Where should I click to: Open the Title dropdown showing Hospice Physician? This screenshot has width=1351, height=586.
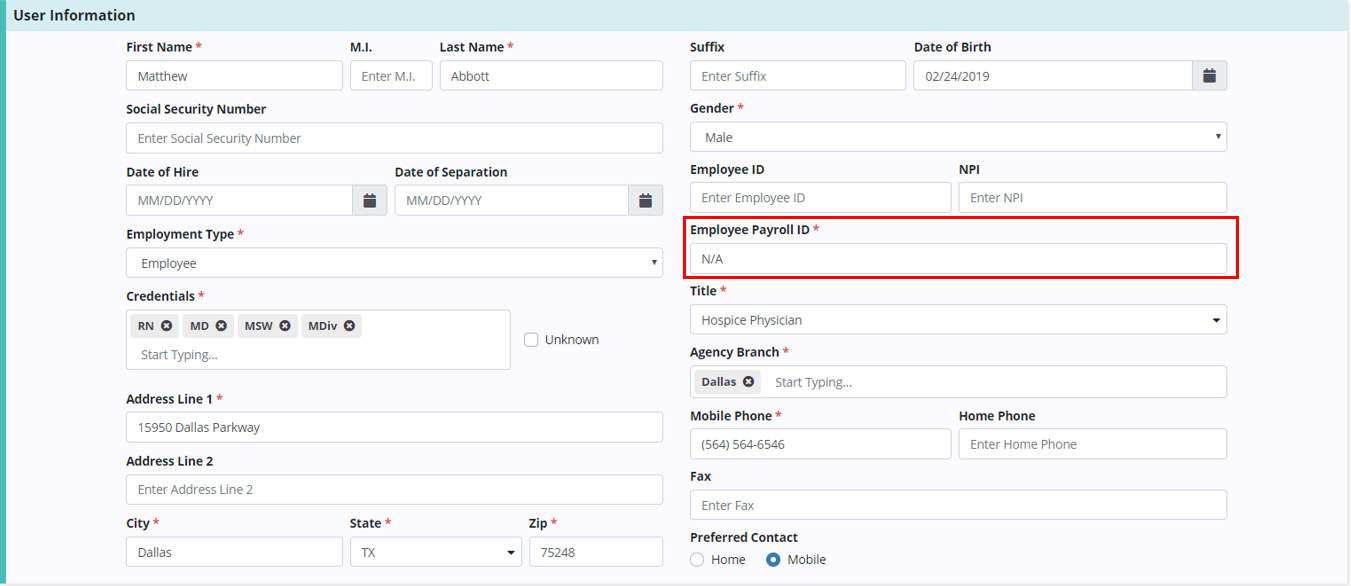(x=957, y=320)
